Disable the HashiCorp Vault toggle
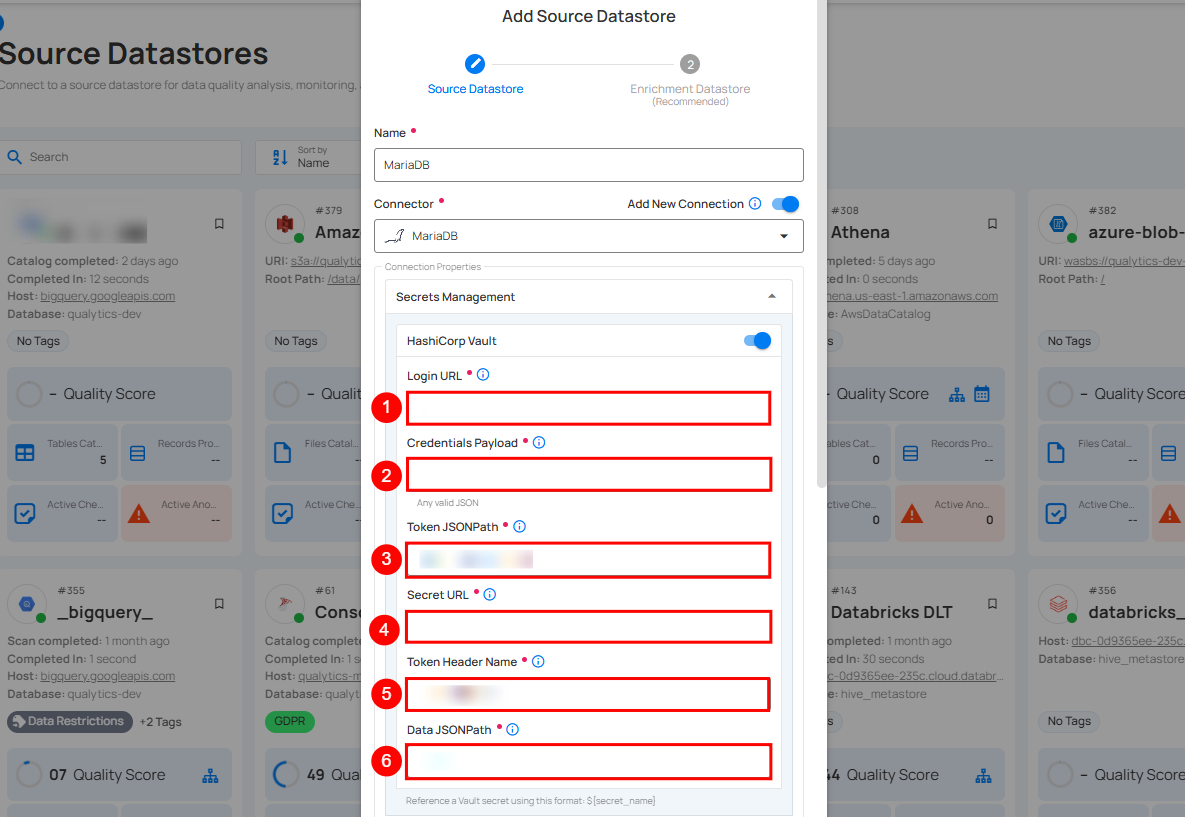This screenshot has height=817, width=1185. click(757, 341)
